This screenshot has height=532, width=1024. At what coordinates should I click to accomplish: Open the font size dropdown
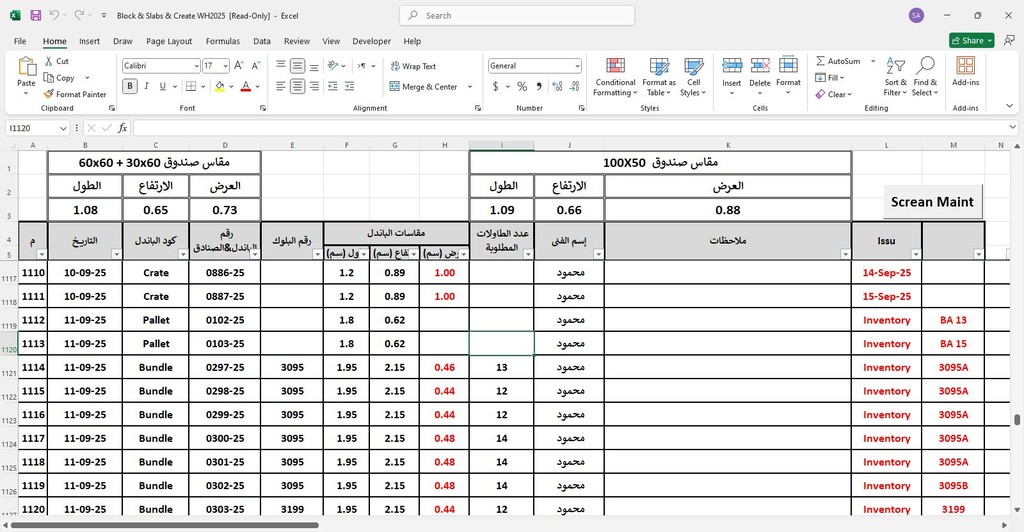225,66
